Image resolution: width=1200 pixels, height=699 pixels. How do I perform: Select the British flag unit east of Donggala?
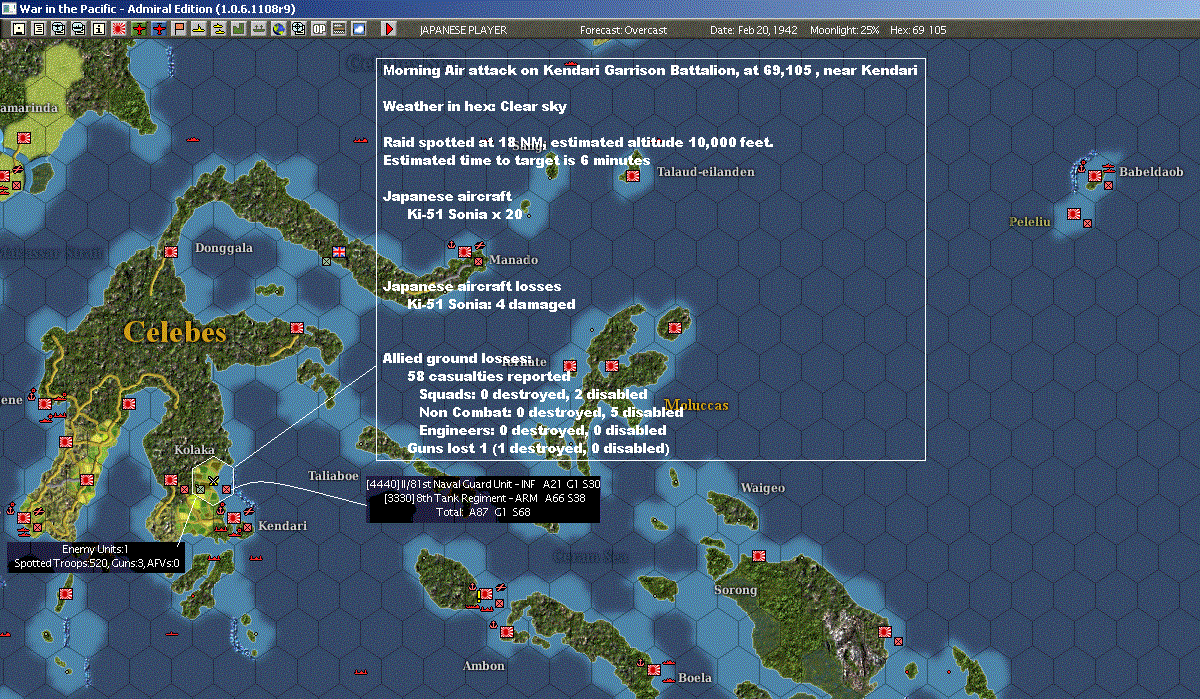click(x=339, y=252)
